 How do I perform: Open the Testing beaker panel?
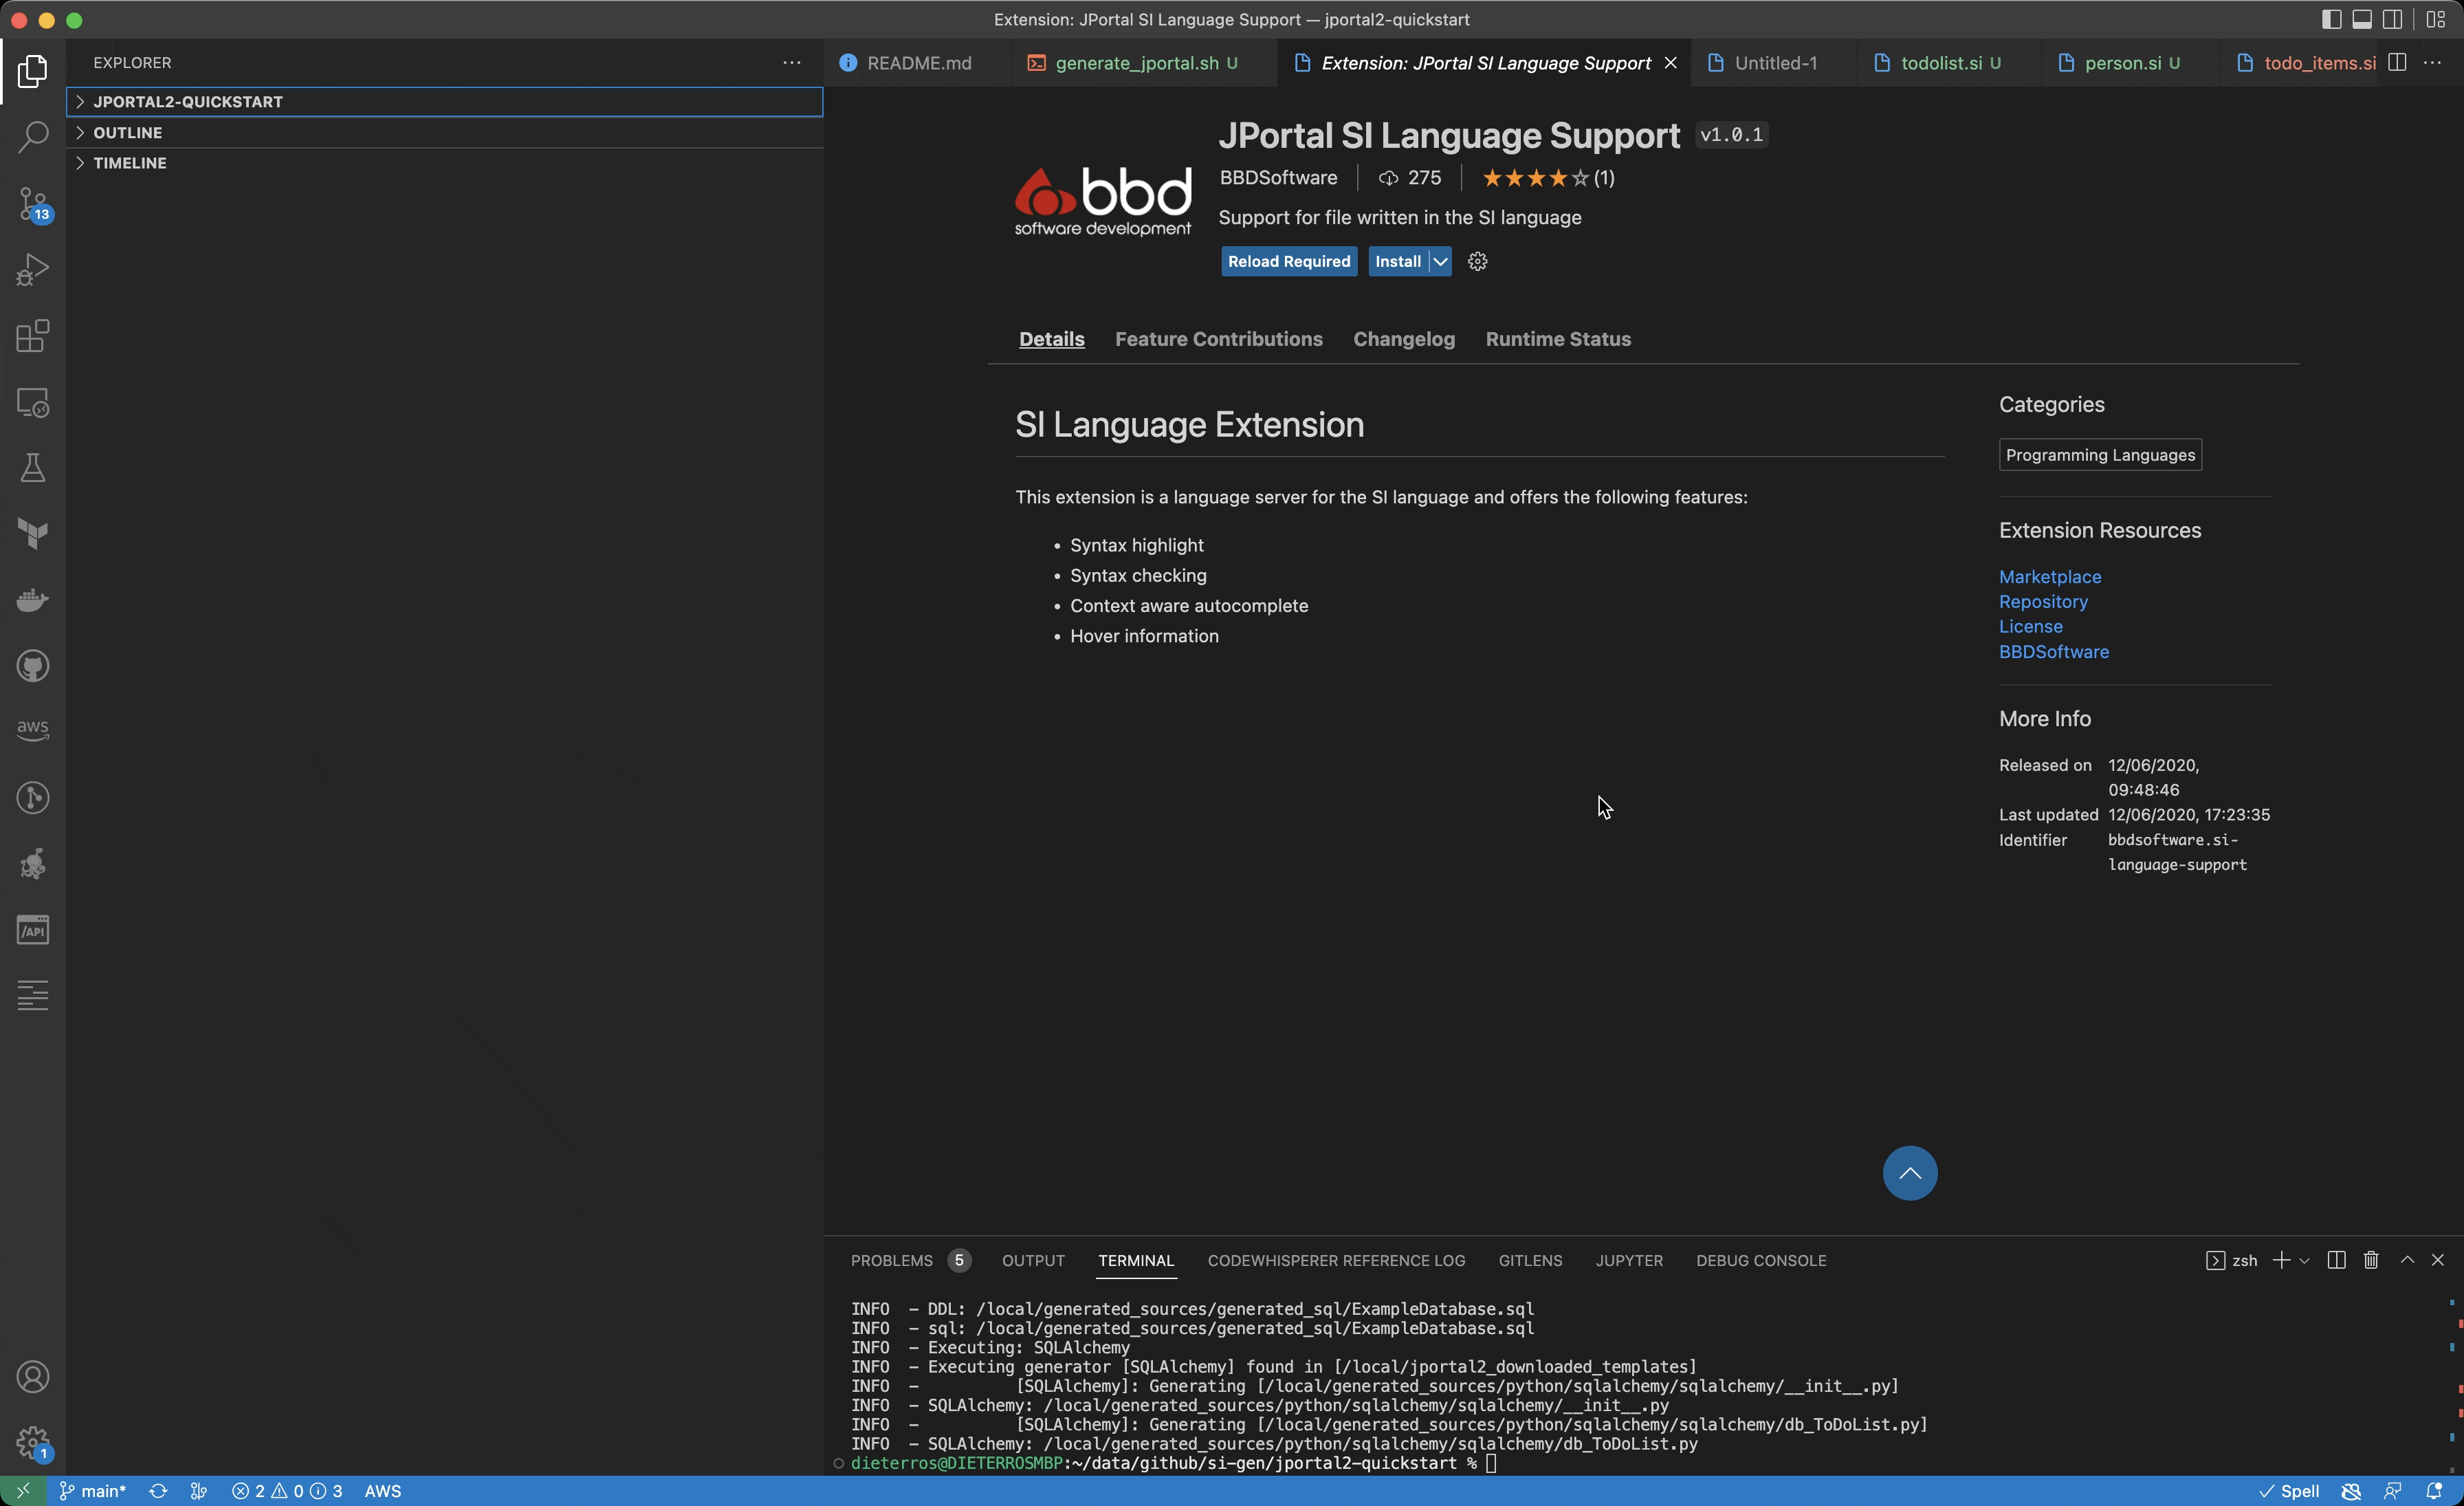coord(33,468)
